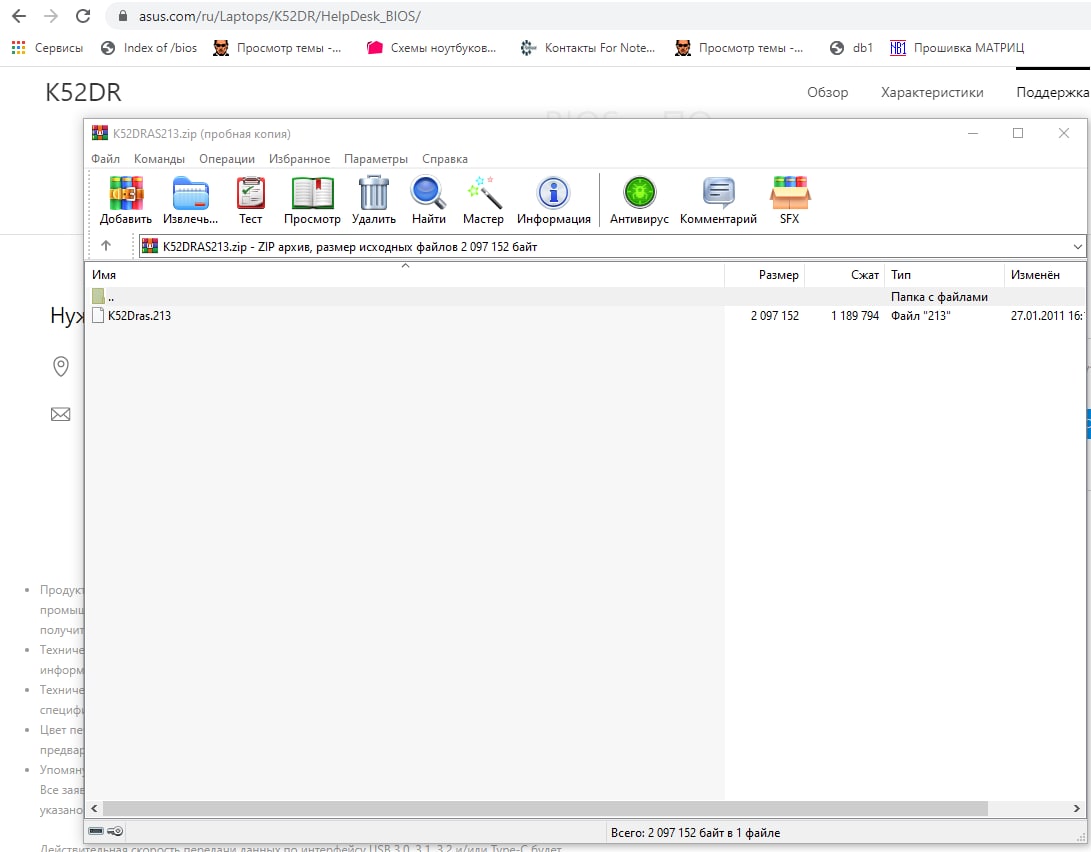Click the horizontal scrollbar right arrow
The width and height of the screenshot is (1091, 852).
[1076, 808]
